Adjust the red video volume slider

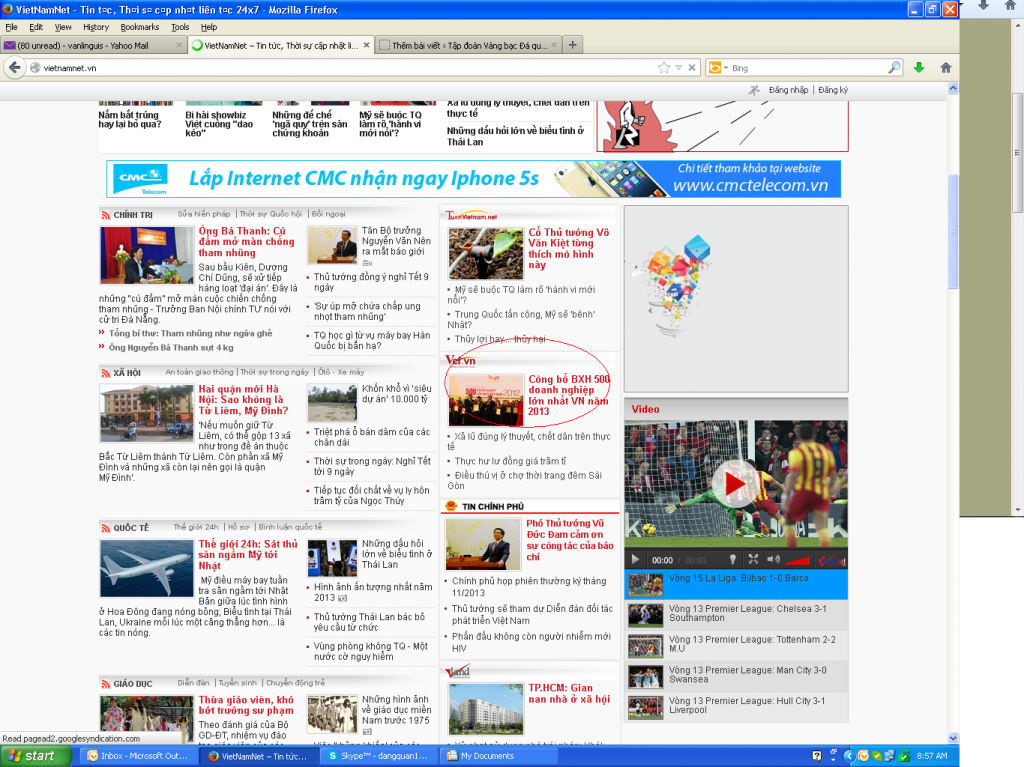pos(797,561)
